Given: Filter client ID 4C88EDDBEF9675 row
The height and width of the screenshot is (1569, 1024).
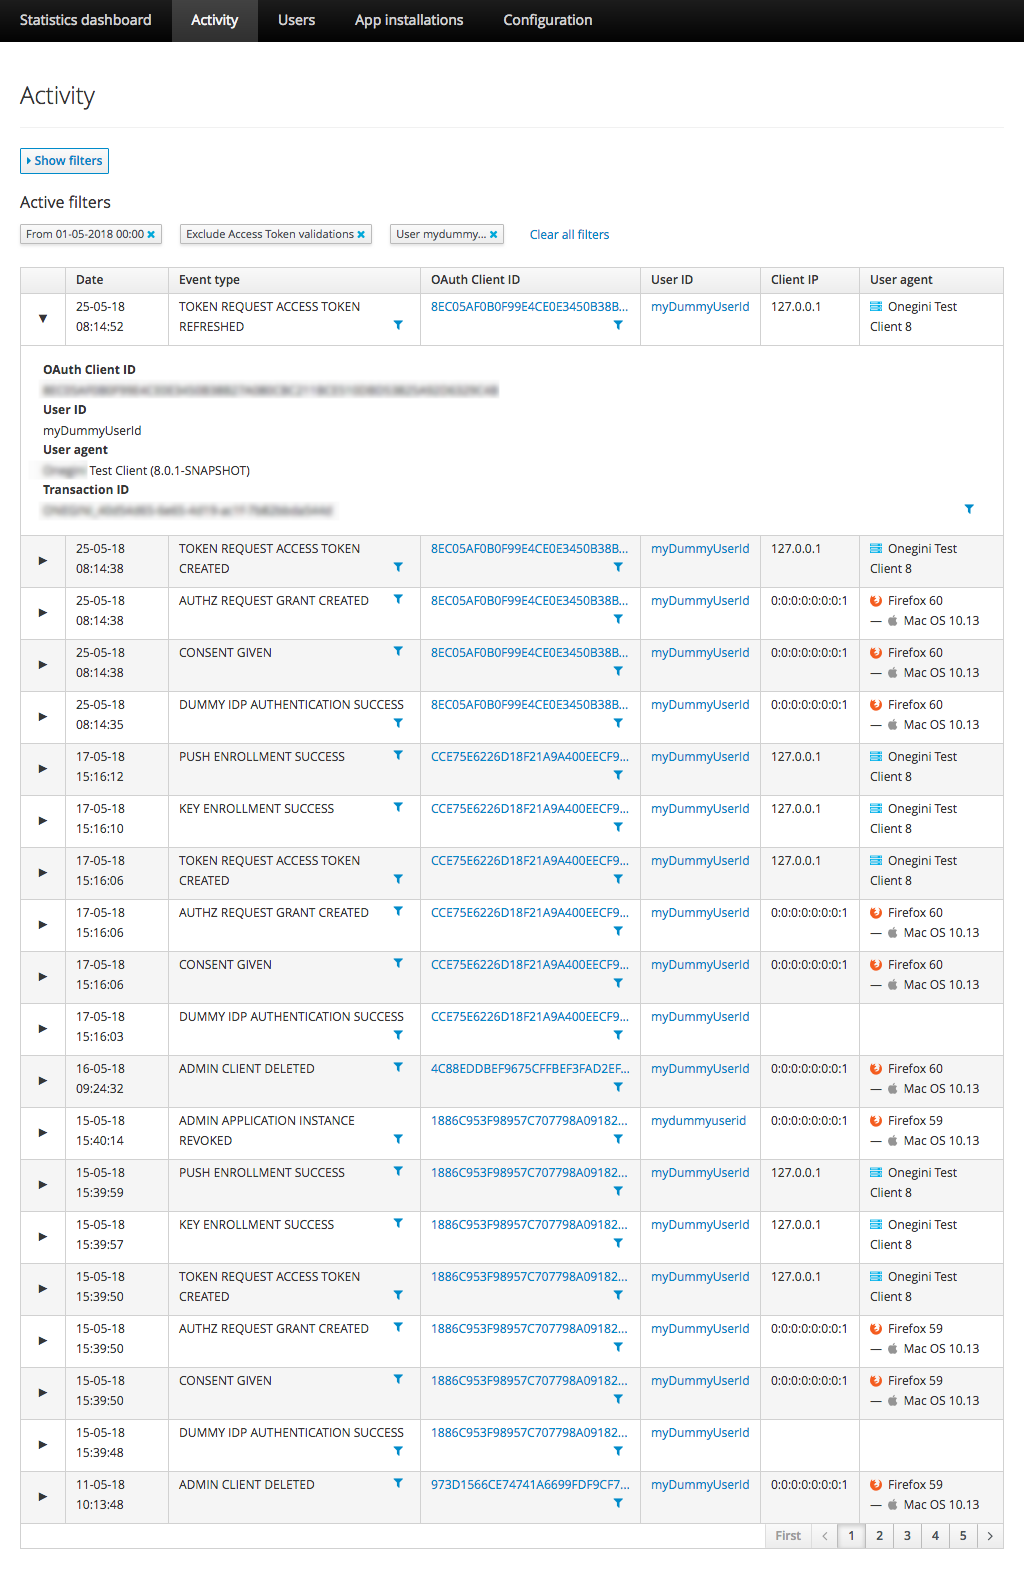Looking at the screenshot, I should point(618,1087).
